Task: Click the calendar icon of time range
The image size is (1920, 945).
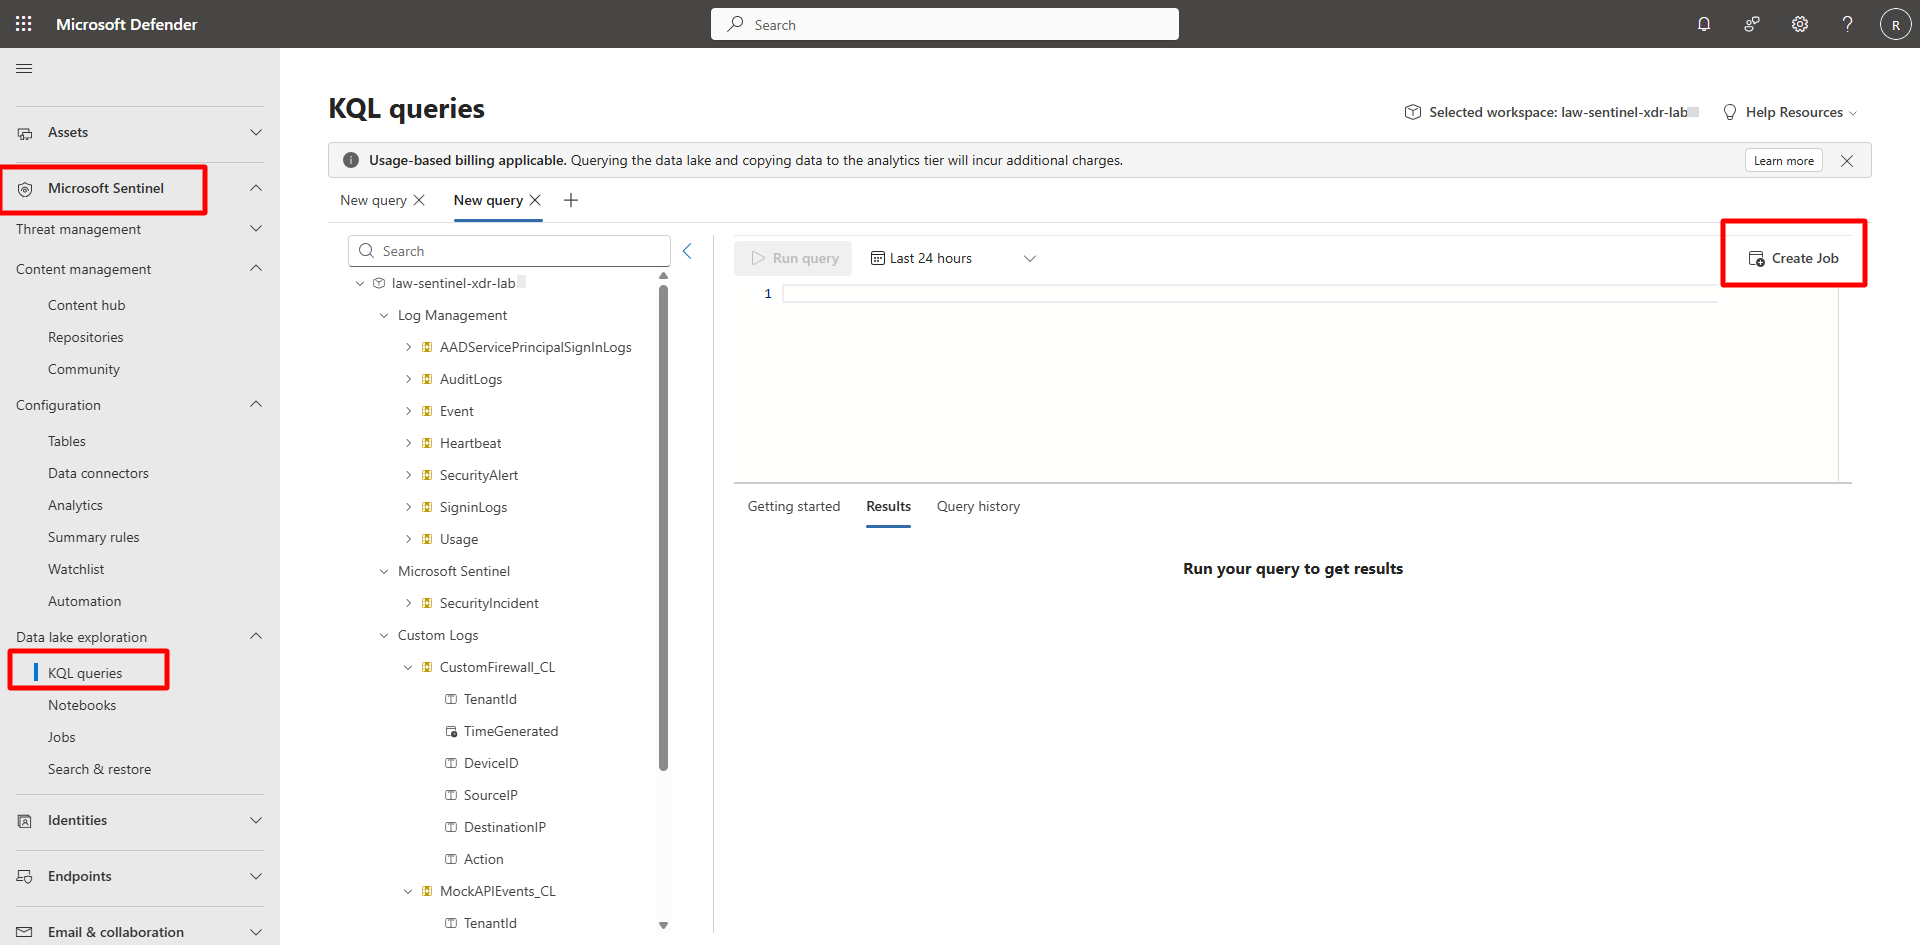Action: pyautogui.click(x=878, y=258)
